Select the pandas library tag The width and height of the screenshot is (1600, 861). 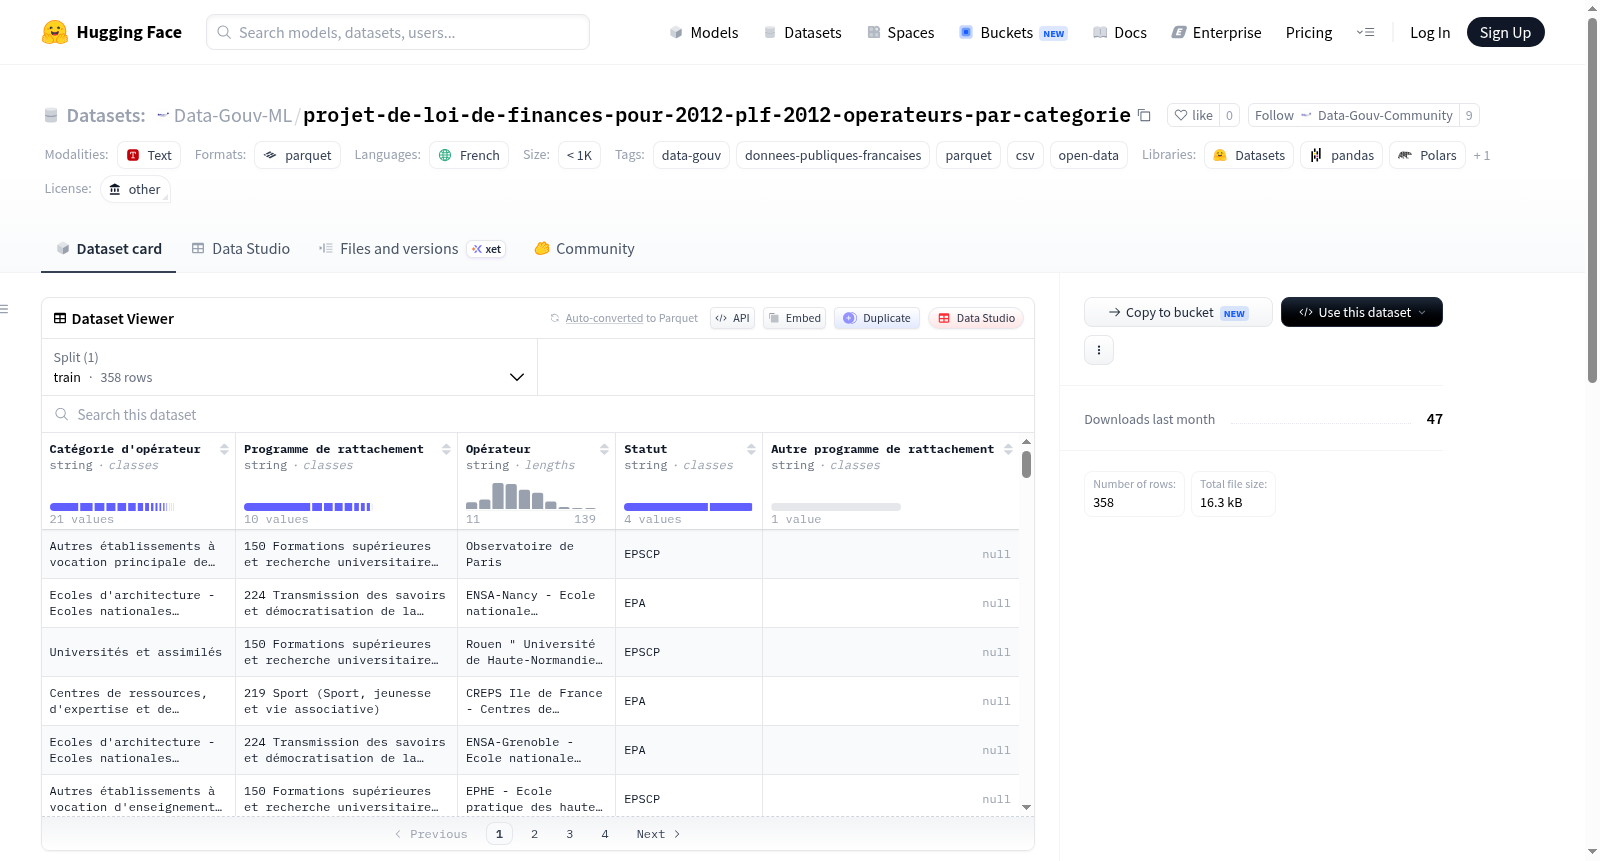(x=1342, y=155)
